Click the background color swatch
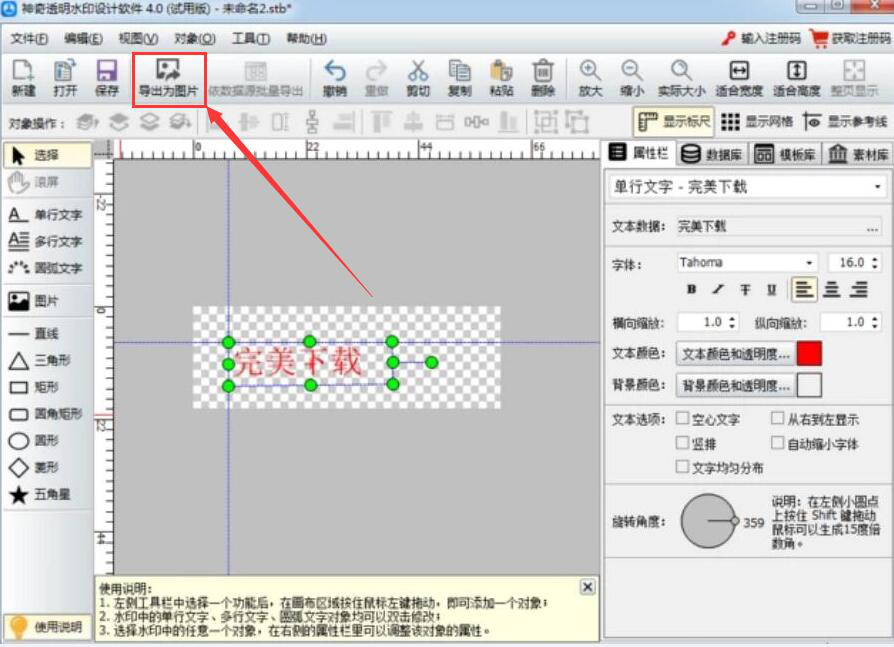894x647 pixels. 809,385
